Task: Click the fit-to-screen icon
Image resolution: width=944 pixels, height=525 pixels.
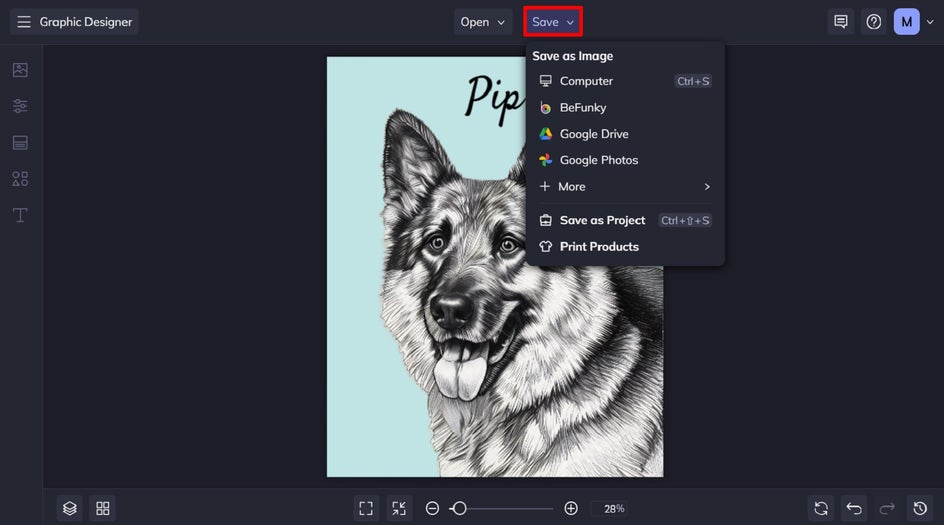Action: [x=366, y=508]
